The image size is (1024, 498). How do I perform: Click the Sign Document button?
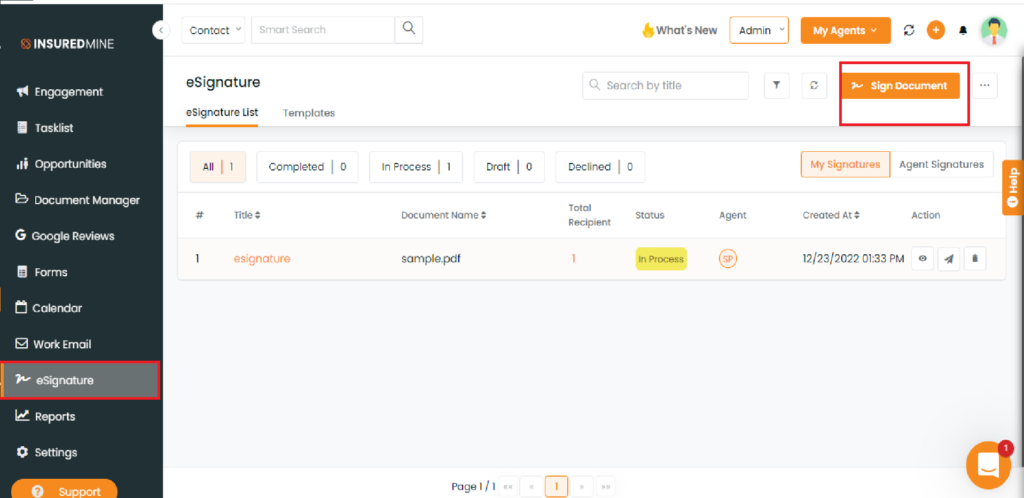pyautogui.click(x=901, y=86)
